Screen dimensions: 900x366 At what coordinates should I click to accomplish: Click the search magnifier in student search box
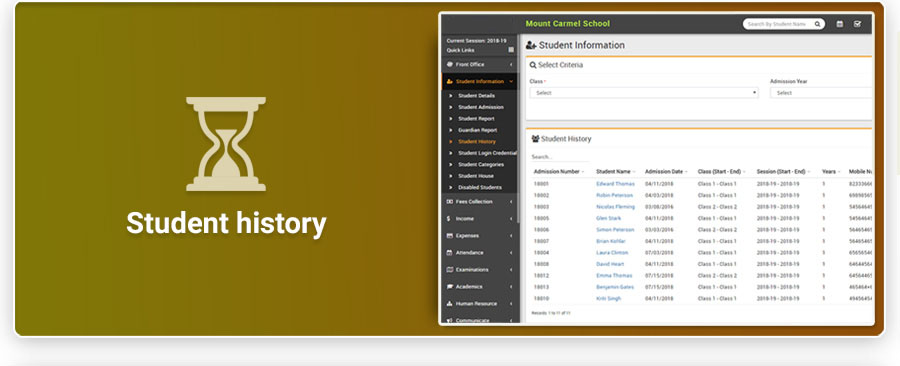point(817,24)
